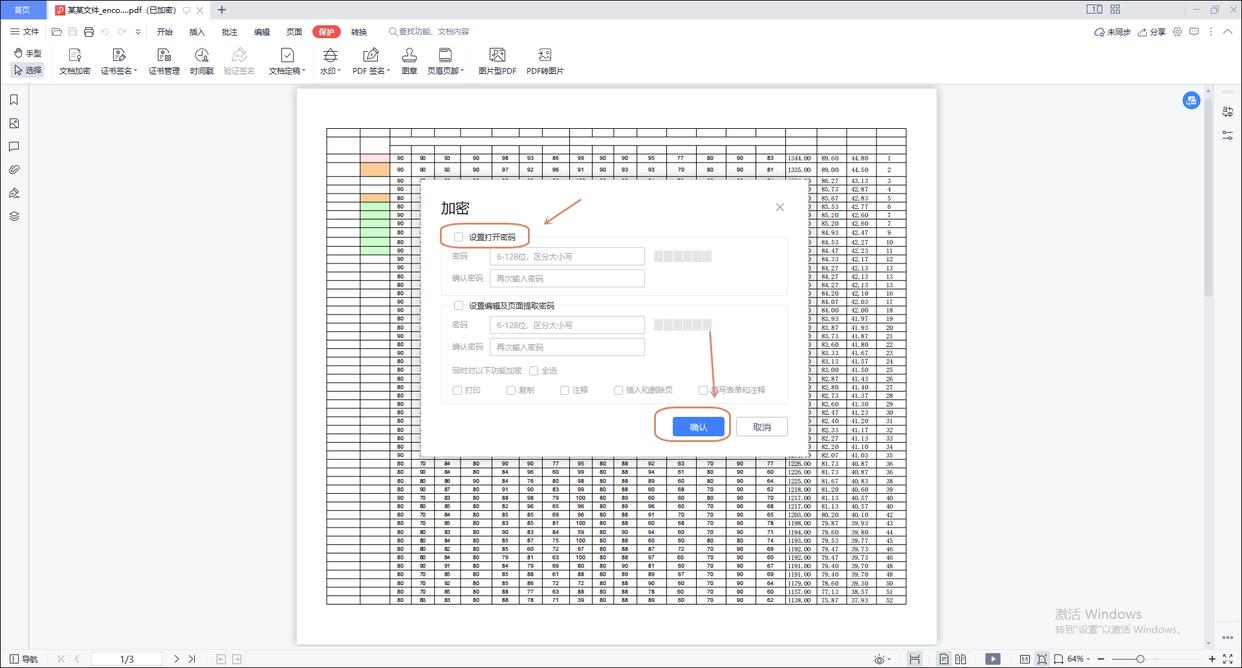1242x668 pixels.
Task: Tick the 全选 select-all checkbox
Action: click(534, 371)
